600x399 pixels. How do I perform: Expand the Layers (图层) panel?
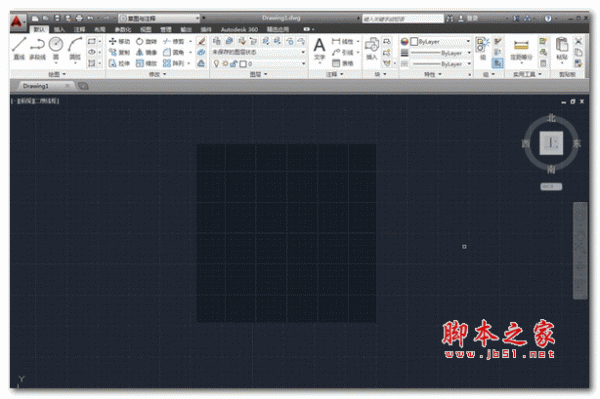tap(258, 74)
